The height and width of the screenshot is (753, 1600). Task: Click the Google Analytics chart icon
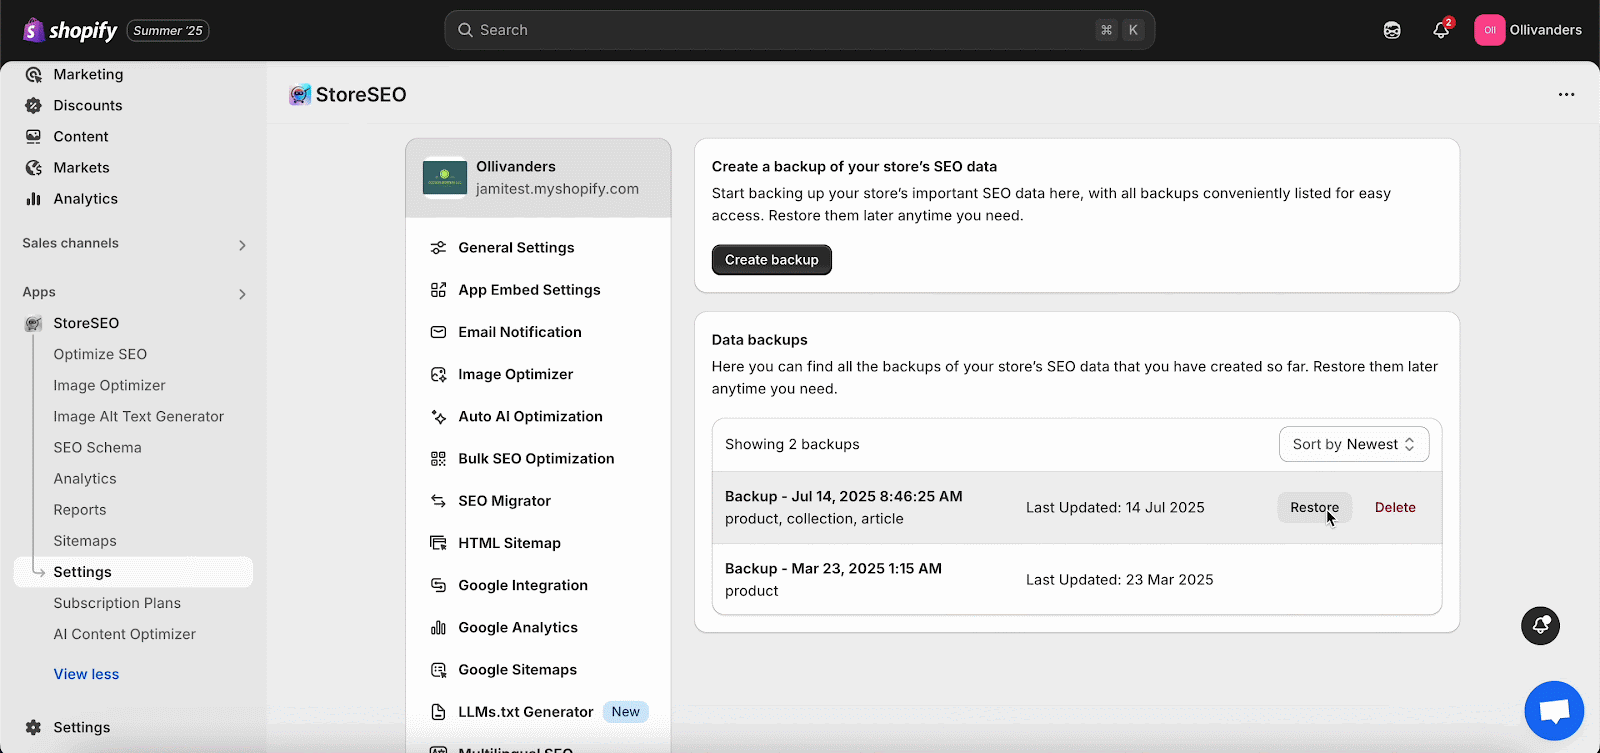coord(438,627)
